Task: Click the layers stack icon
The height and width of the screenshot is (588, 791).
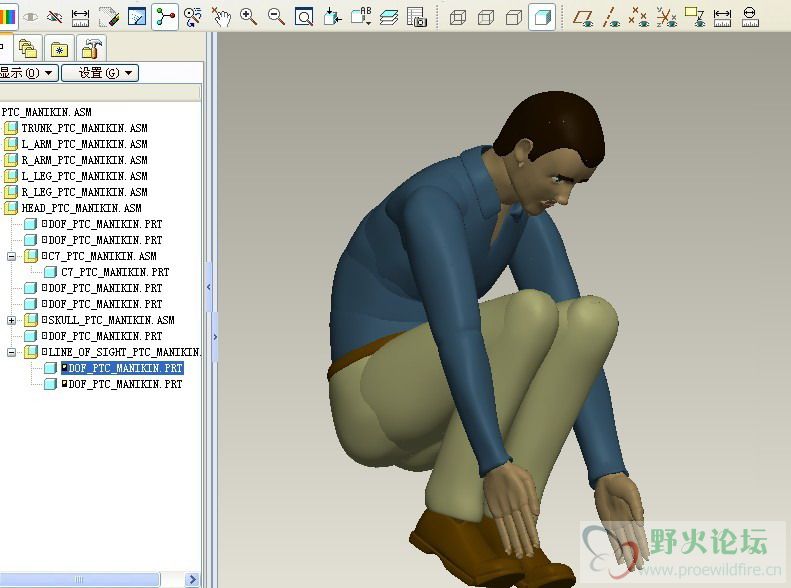Action: coord(388,17)
